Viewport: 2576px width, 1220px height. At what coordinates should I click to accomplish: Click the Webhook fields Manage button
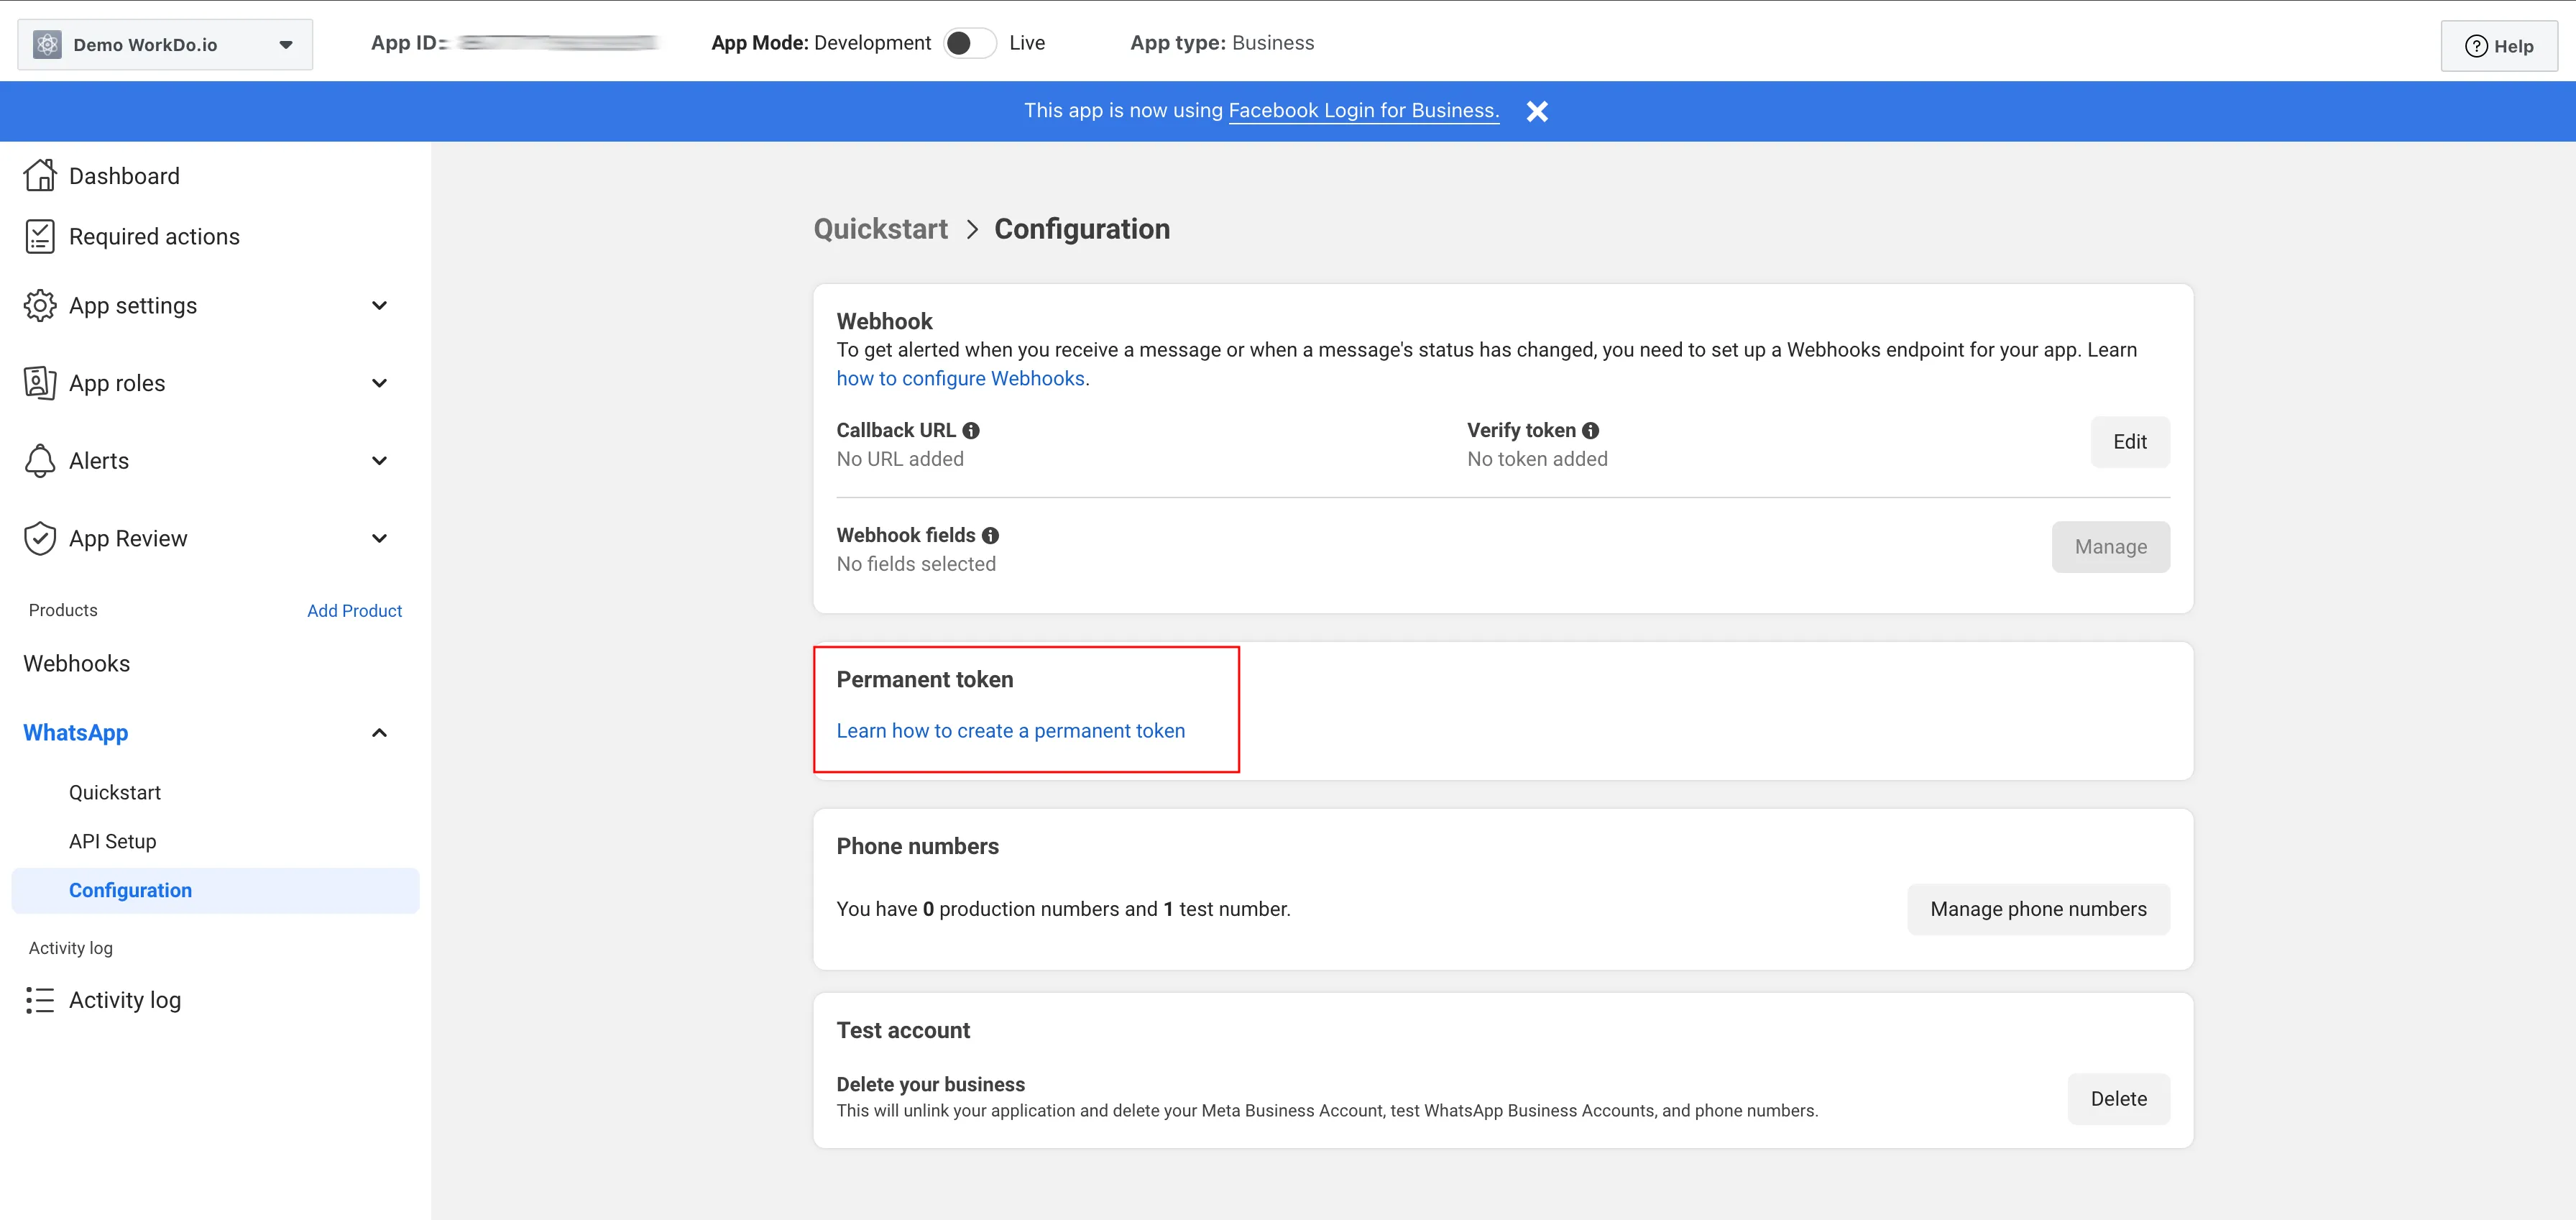[2111, 547]
